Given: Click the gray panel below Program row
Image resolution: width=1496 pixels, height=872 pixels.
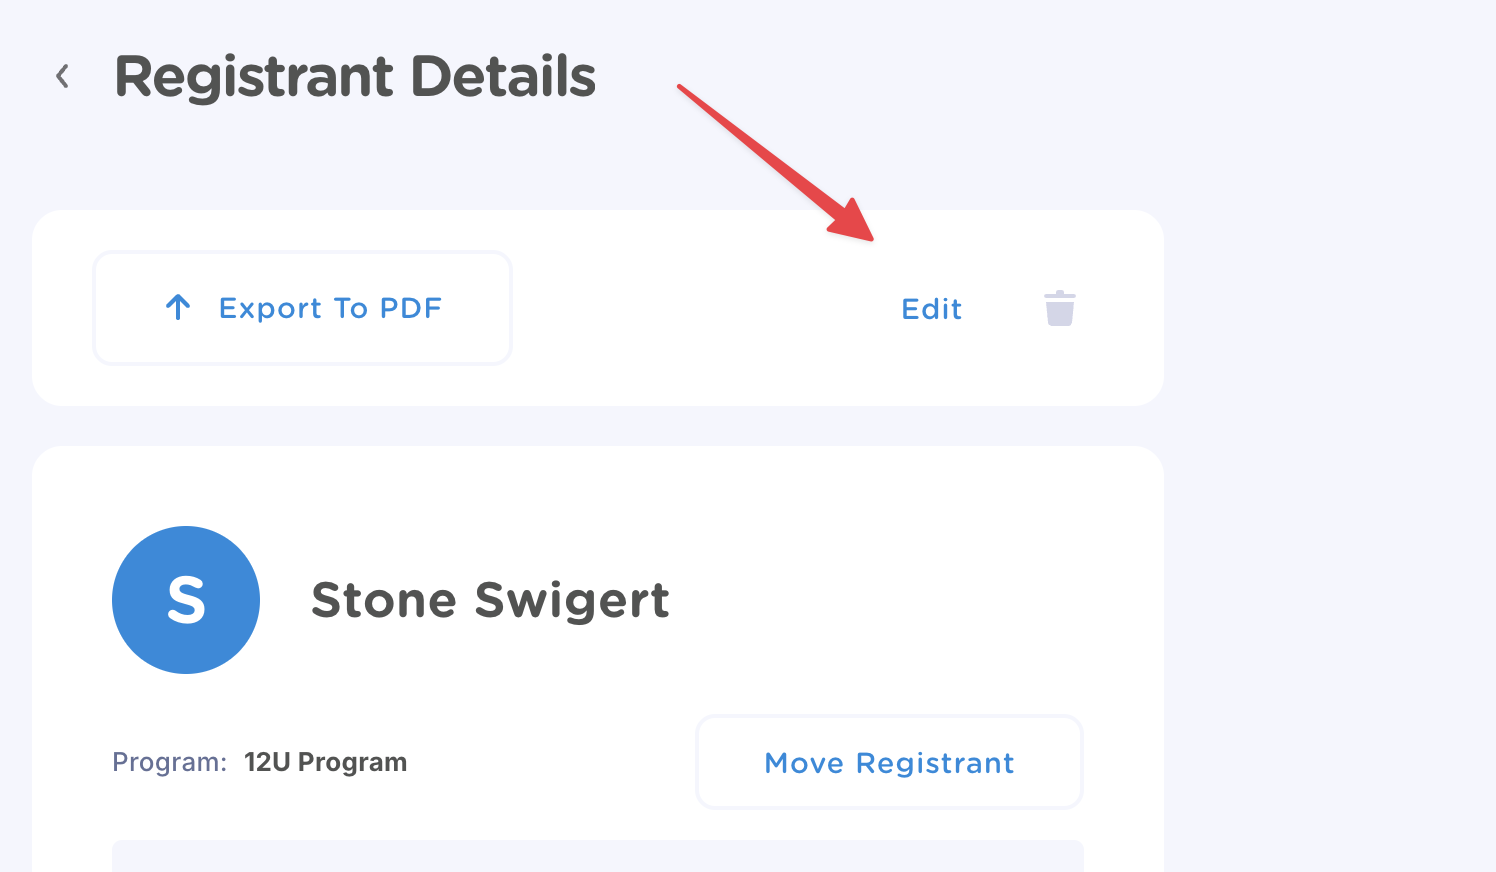Looking at the screenshot, I should coord(597,855).
